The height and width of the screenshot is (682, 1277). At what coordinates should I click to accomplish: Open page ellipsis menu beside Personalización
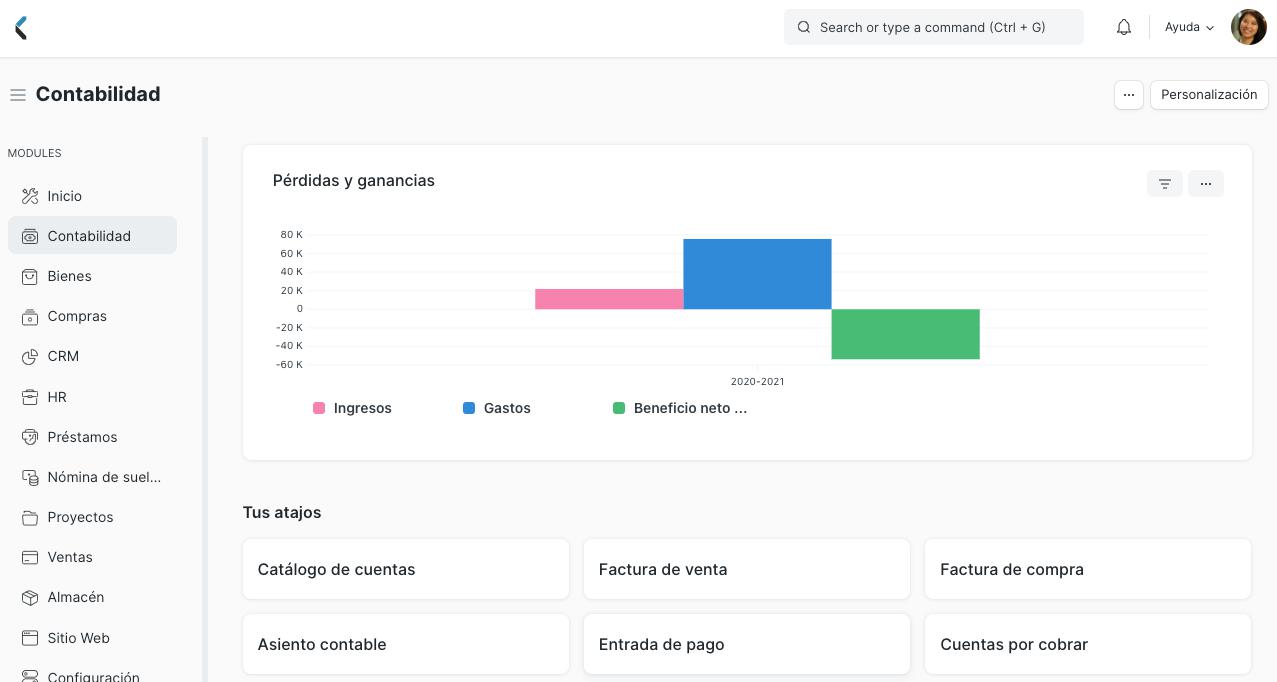tap(1129, 95)
